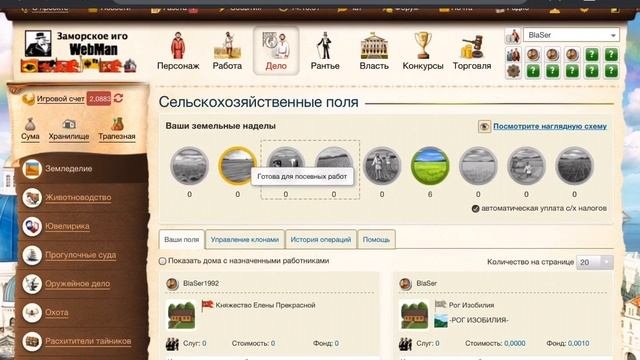This screenshot has width=640, height=360.
Task: Open the Помощь tab
Action: point(376,240)
